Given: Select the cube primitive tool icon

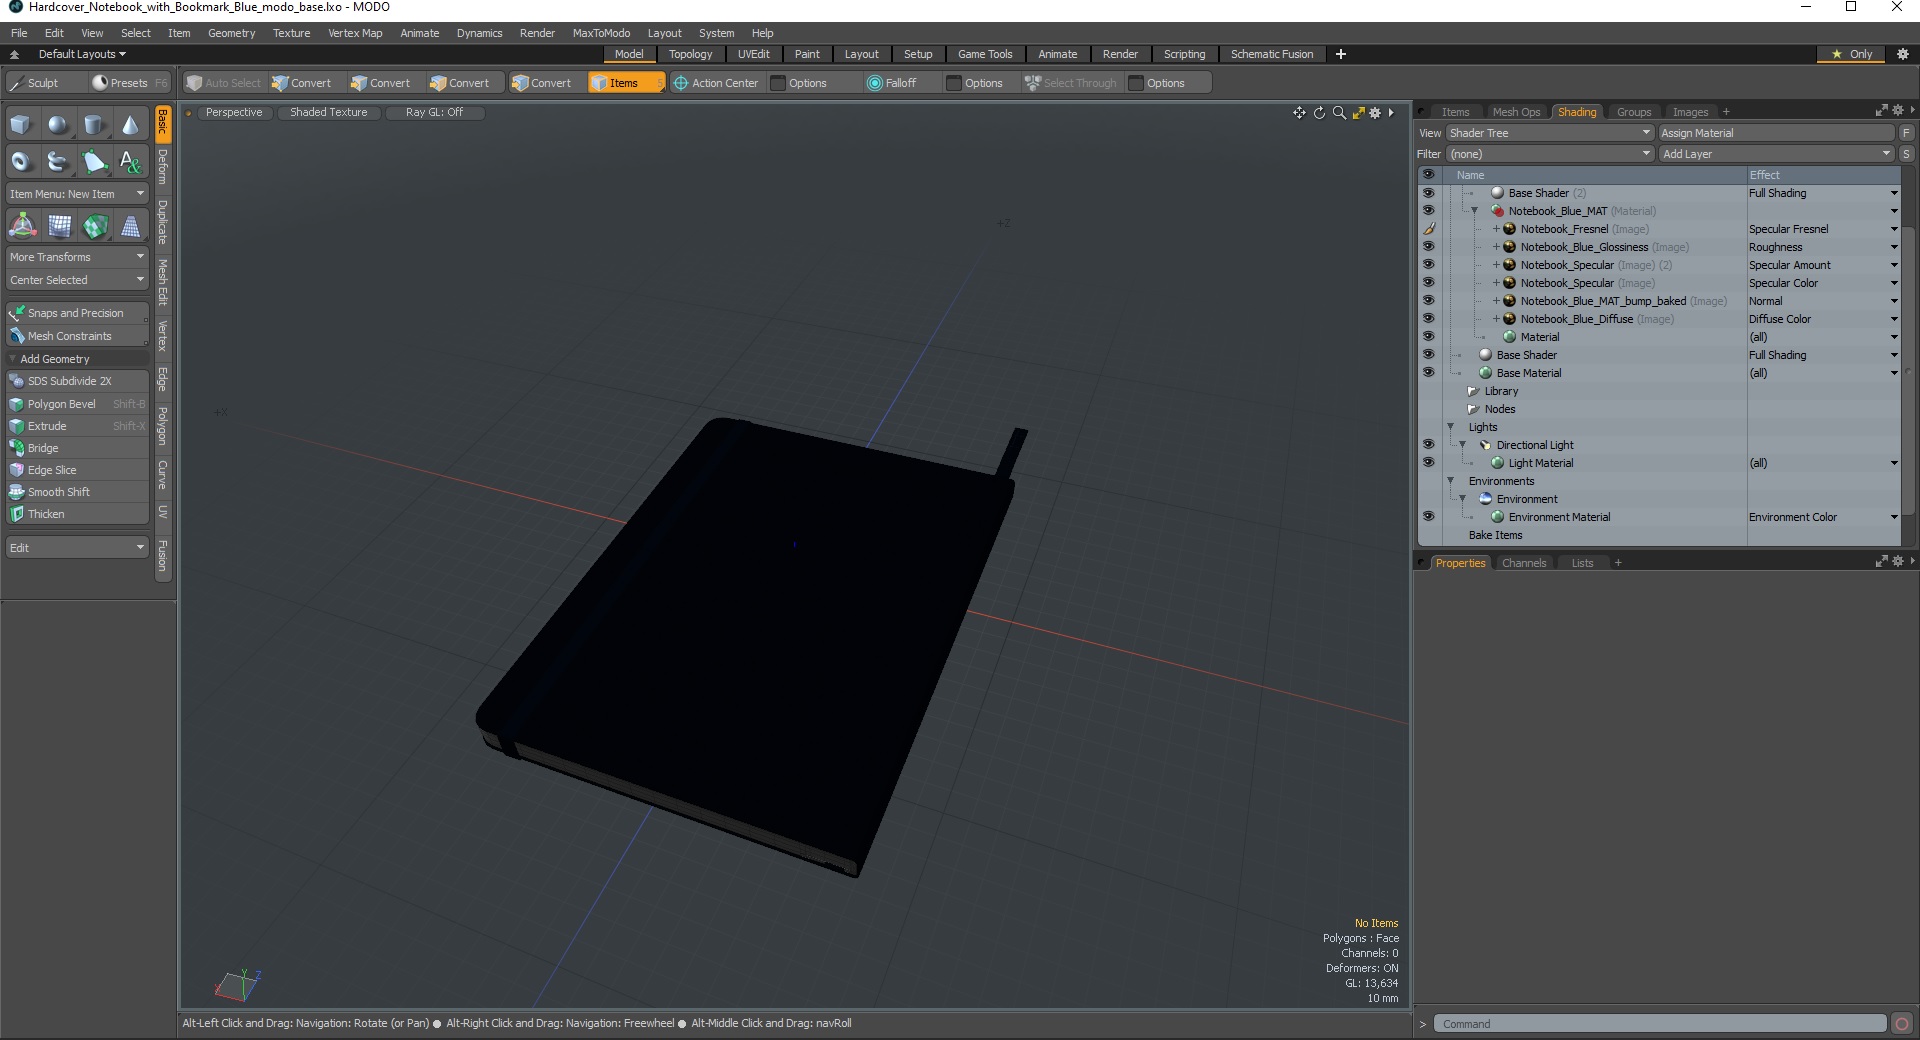Looking at the screenshot, I should (x=21, y=125).
